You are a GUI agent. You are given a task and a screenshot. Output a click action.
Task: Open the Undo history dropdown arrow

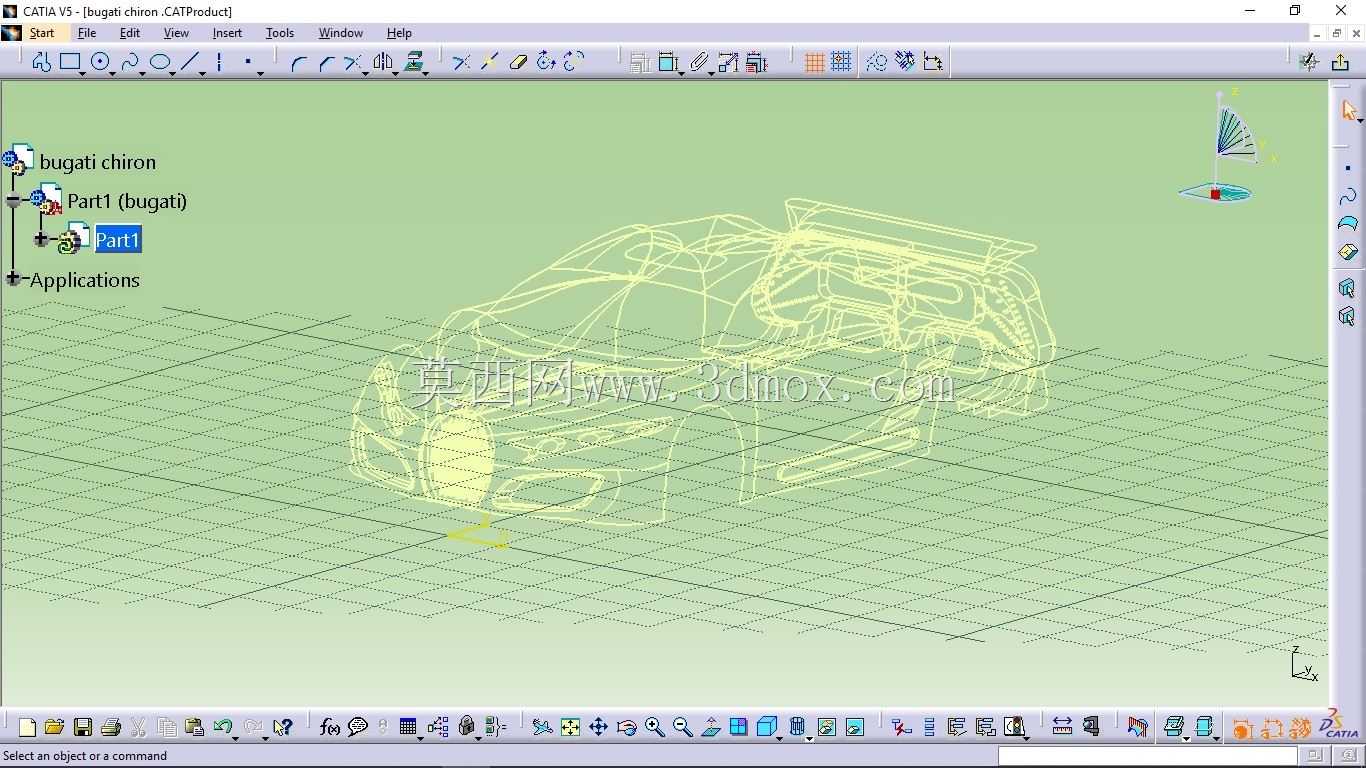click(236, 737)
